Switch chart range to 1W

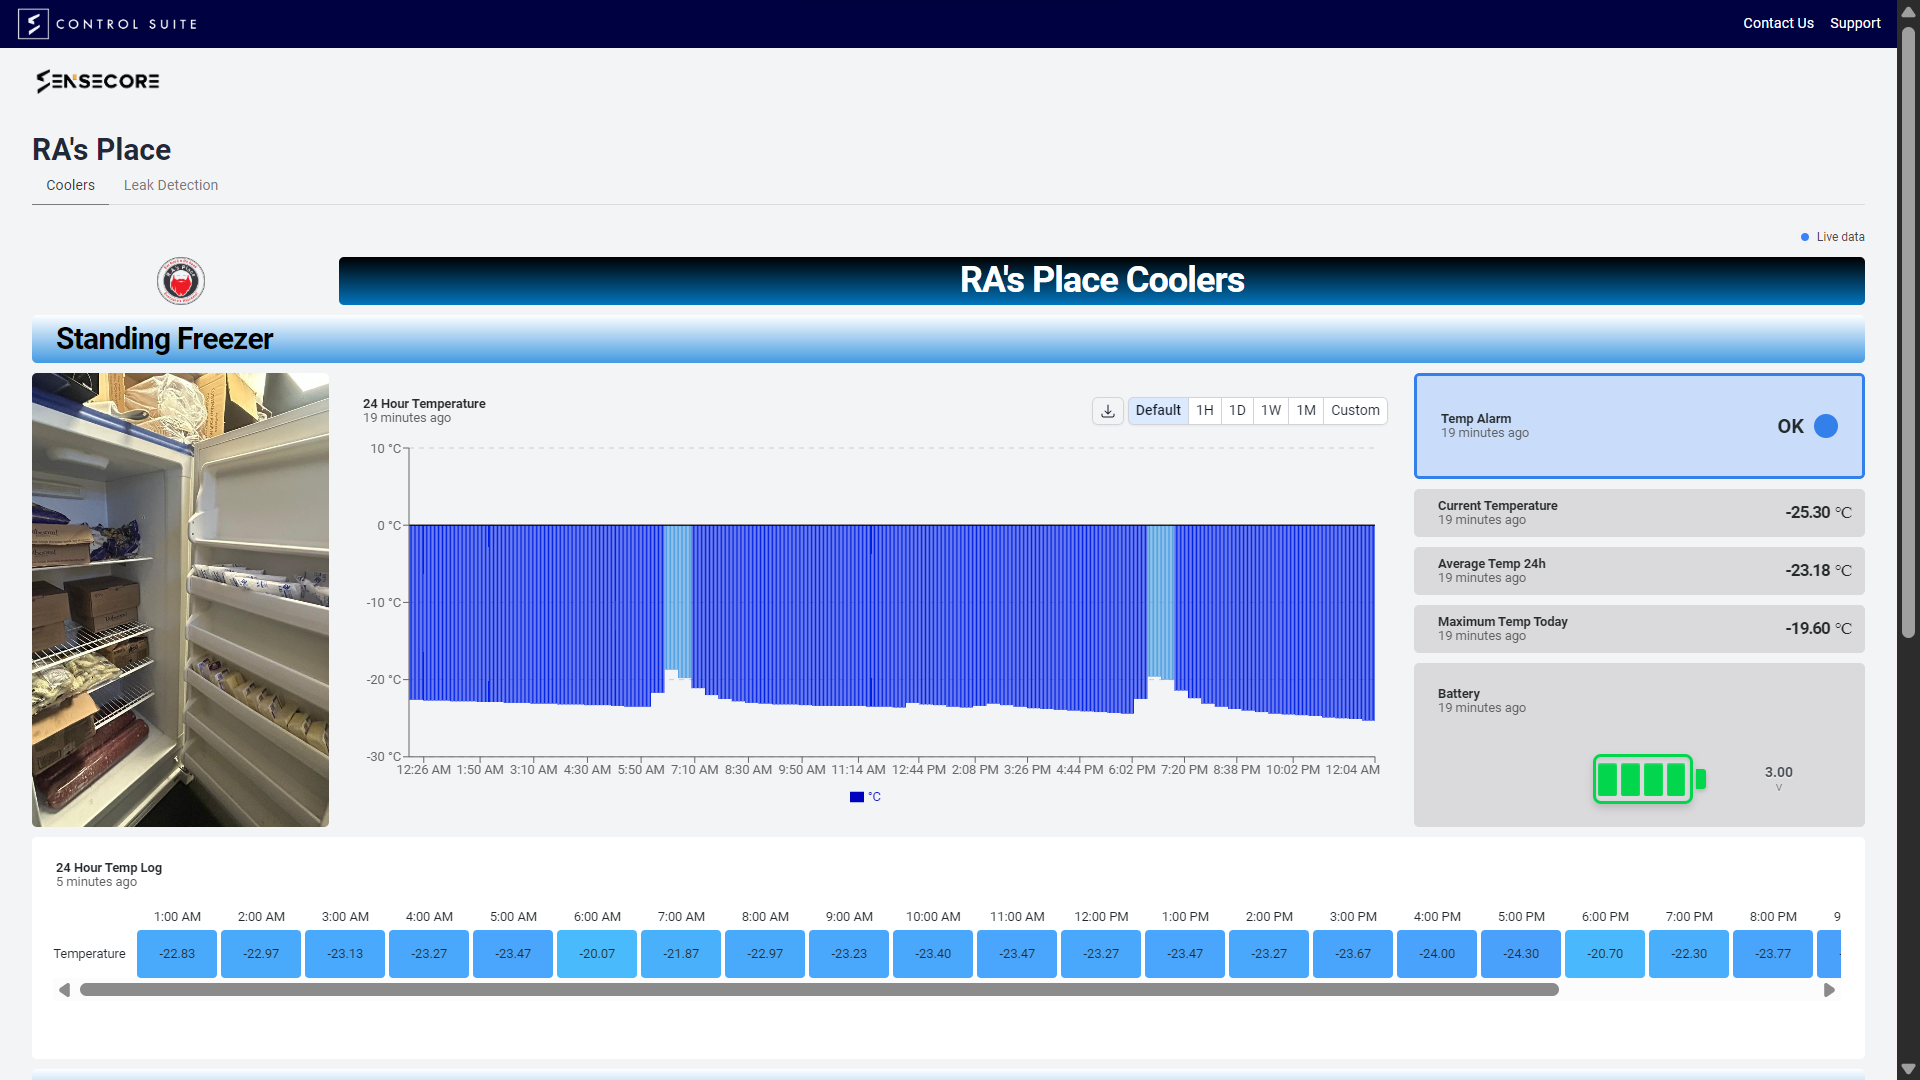tap(1271, 411)
